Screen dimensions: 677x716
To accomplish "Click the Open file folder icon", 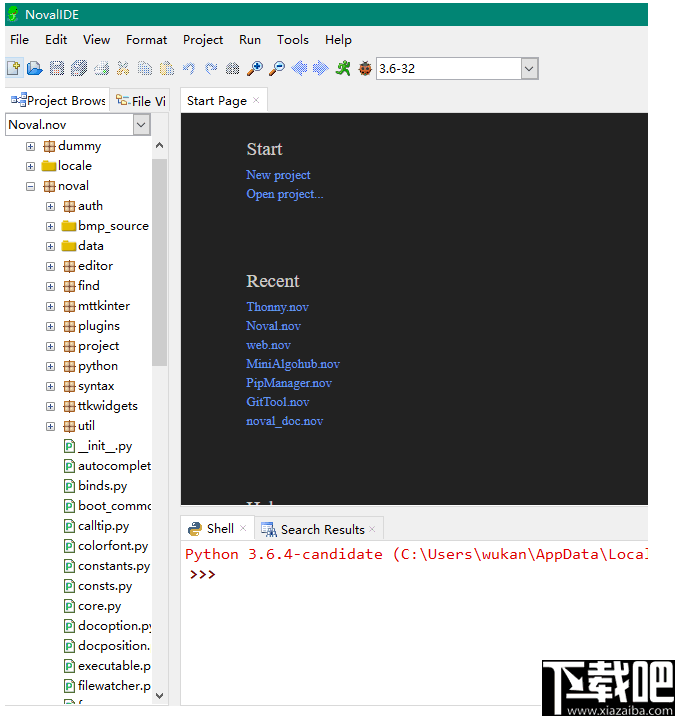I will coord(35,68).
